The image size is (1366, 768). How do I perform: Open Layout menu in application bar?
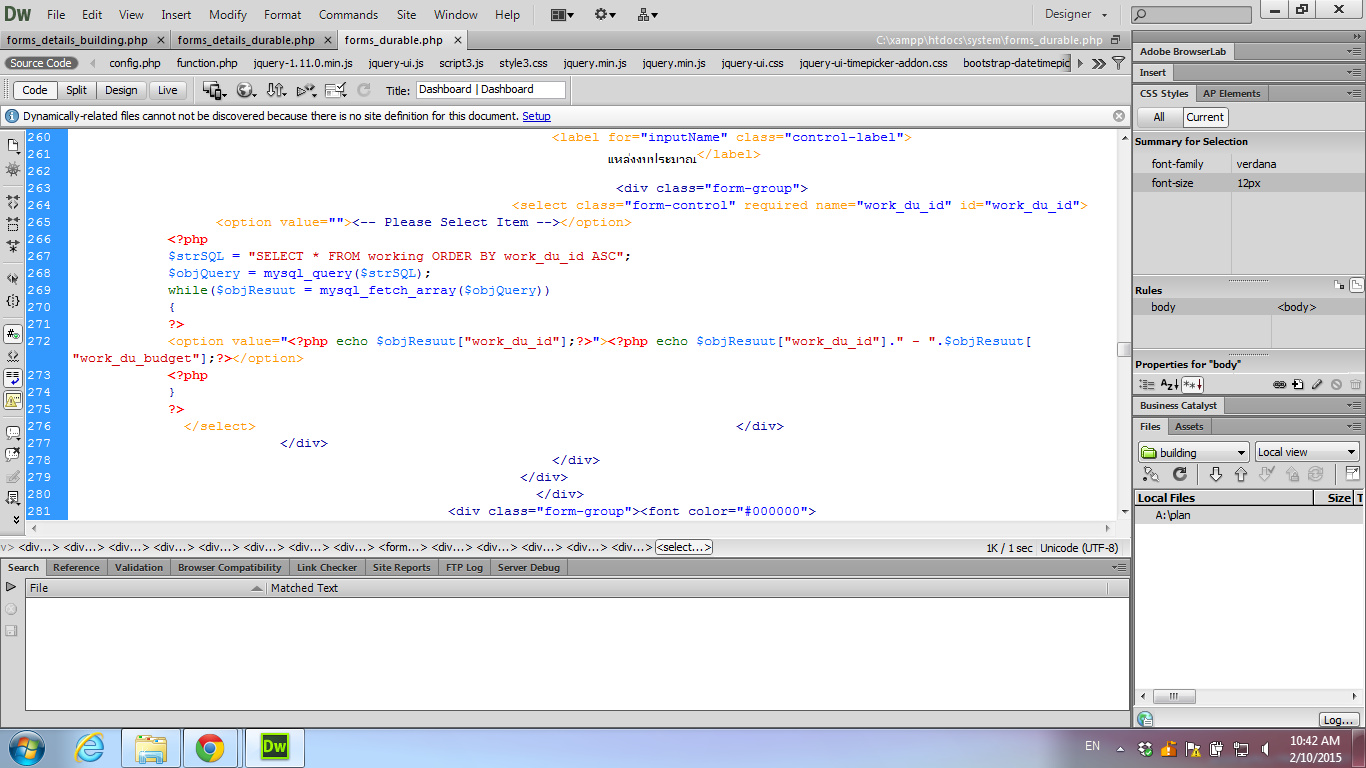tap(562, 15)
